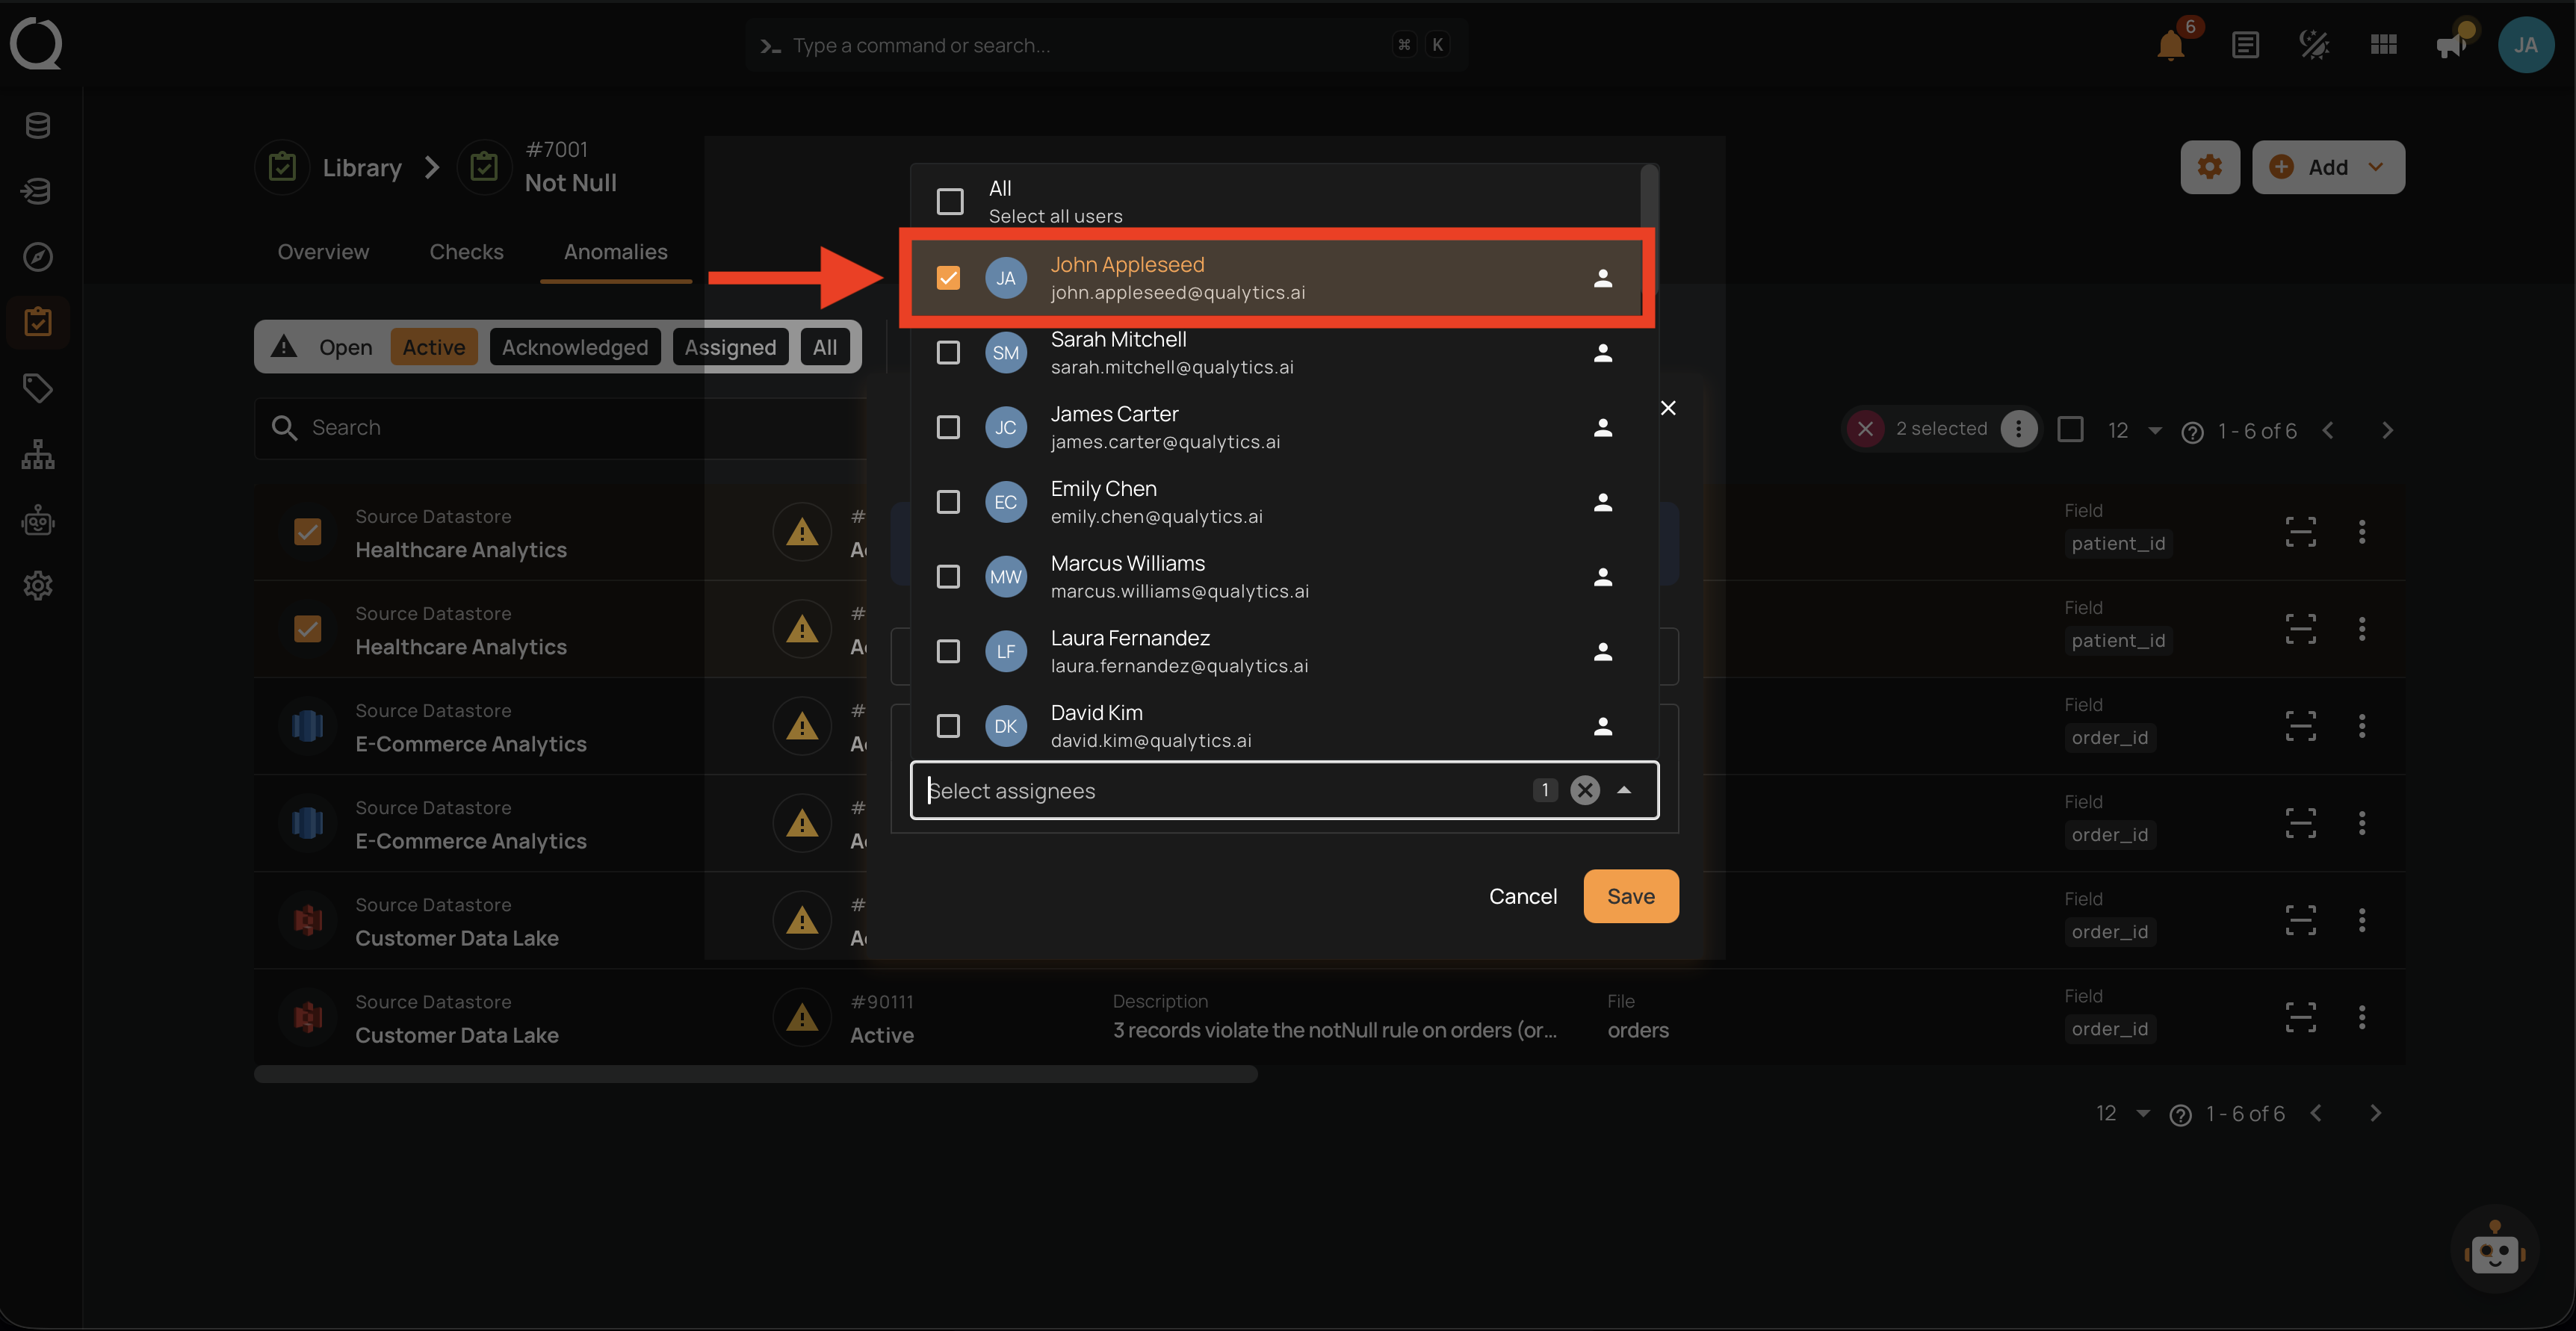The height and width of the screenshot is (1331, 2576).
Task: Open the top page size 12 dropdown
Action: (2134, 430)
